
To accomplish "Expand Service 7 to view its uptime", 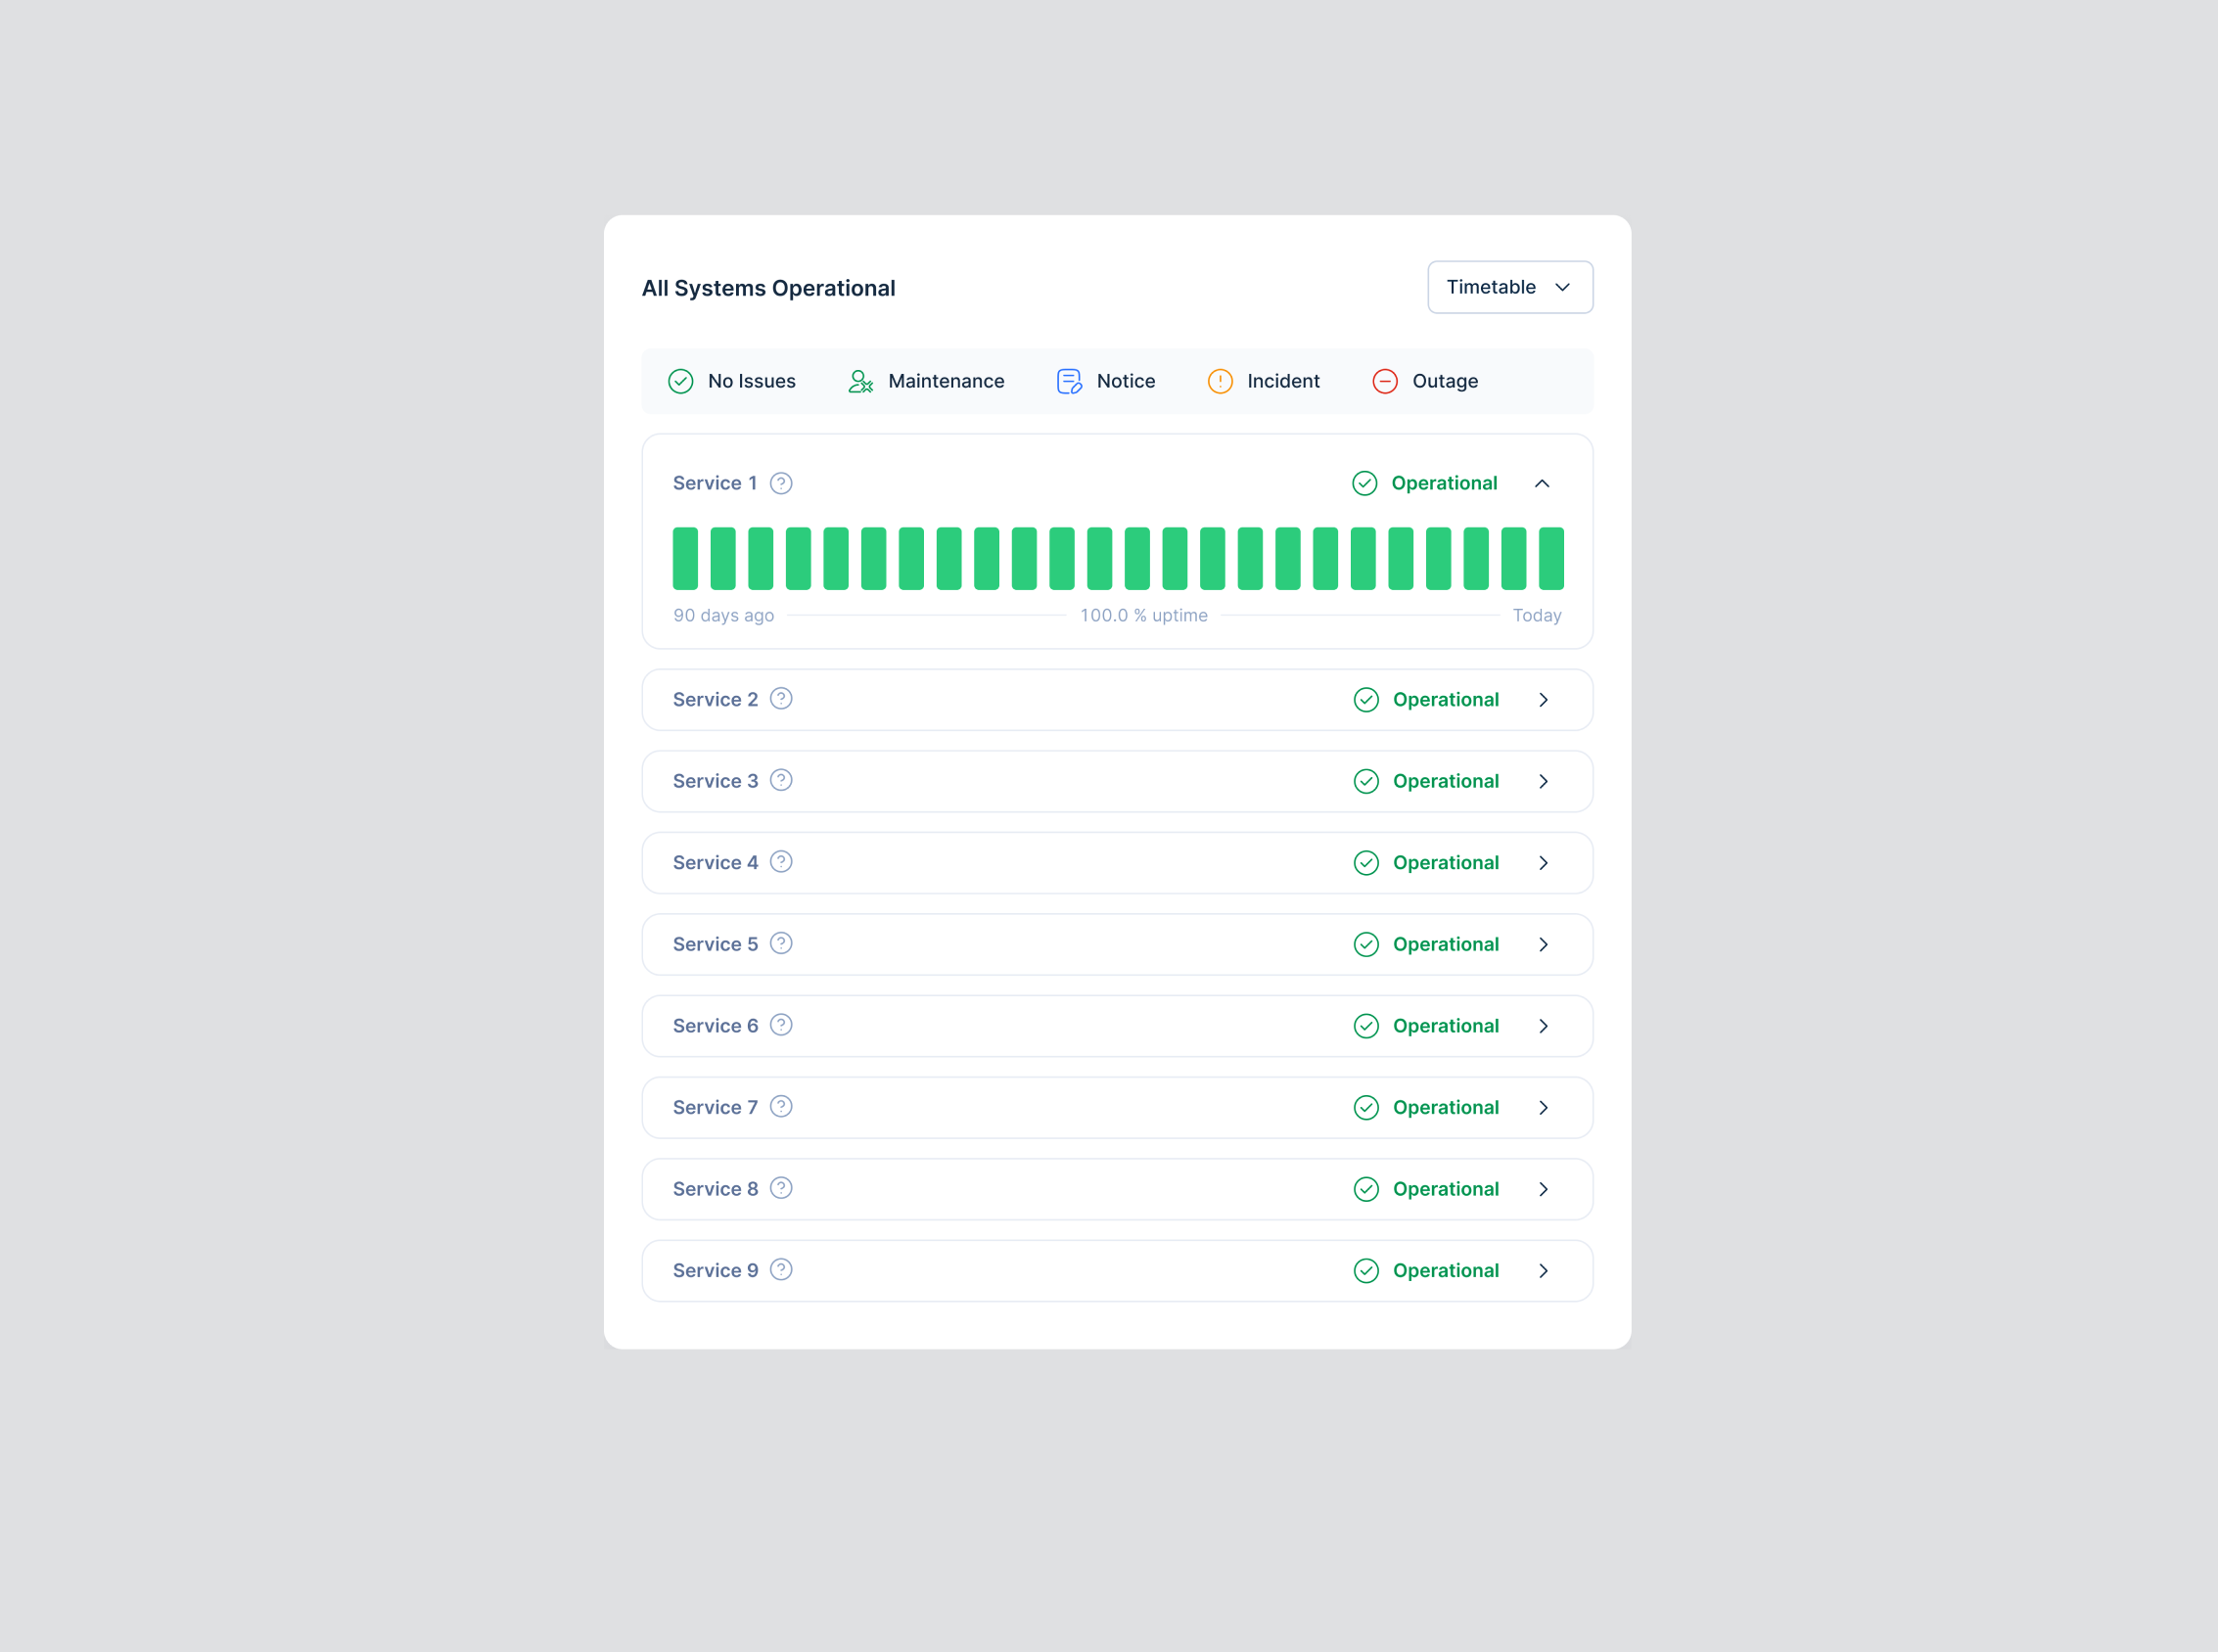I will [1544, 1107].
